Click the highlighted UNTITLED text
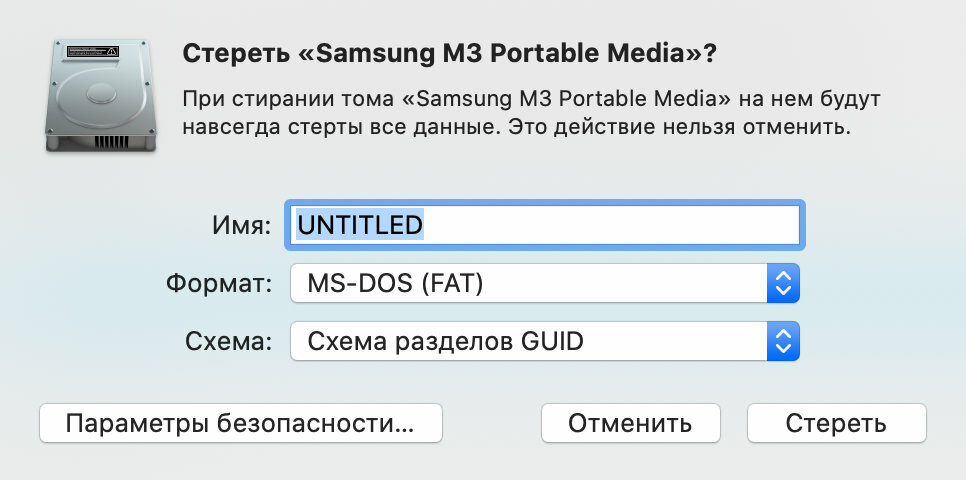The width and height of the screenshot is (966, 480). coord(360,225)
